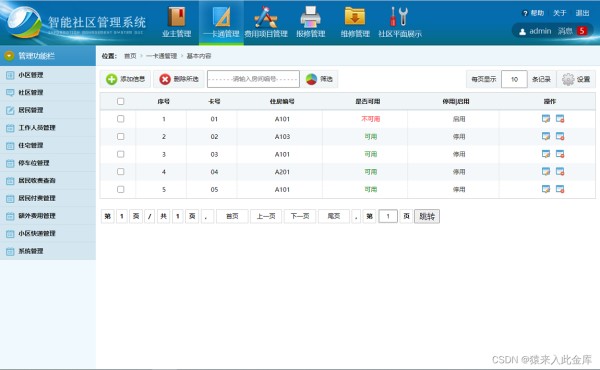Click the 社区管理 sidebar icon

point(10,93)
